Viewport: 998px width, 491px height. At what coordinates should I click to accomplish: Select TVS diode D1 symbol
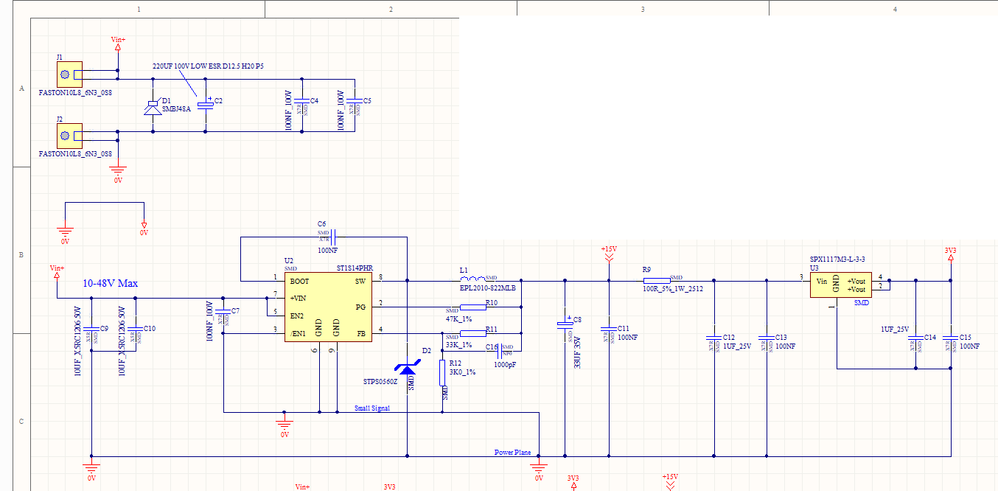click(x=153, y=107)
